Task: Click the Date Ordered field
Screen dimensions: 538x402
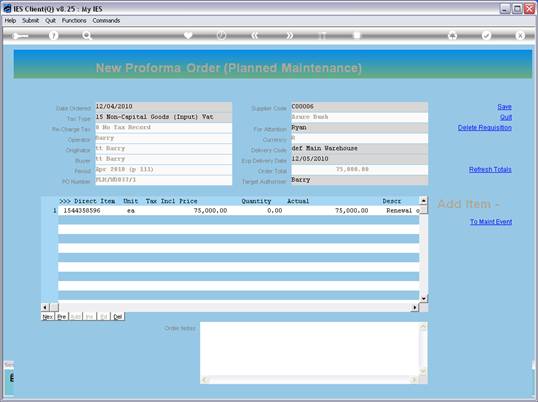Action: [x=164, y=107]
